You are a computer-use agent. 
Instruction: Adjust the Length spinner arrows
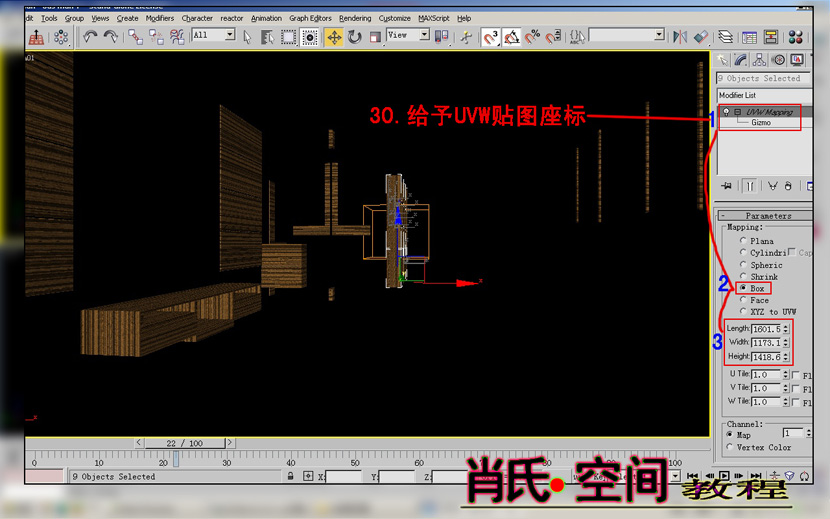pos(786,329)
